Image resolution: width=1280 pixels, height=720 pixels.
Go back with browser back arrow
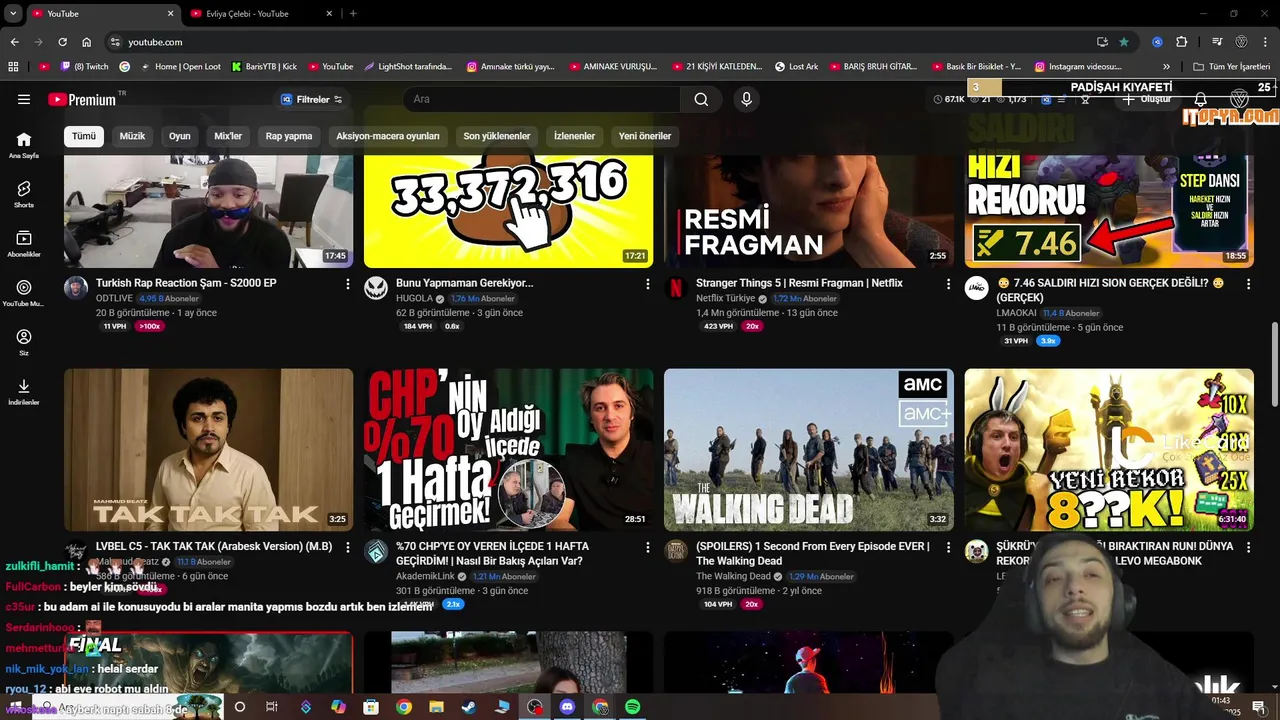pyautogui.click(x=14, y=42)
